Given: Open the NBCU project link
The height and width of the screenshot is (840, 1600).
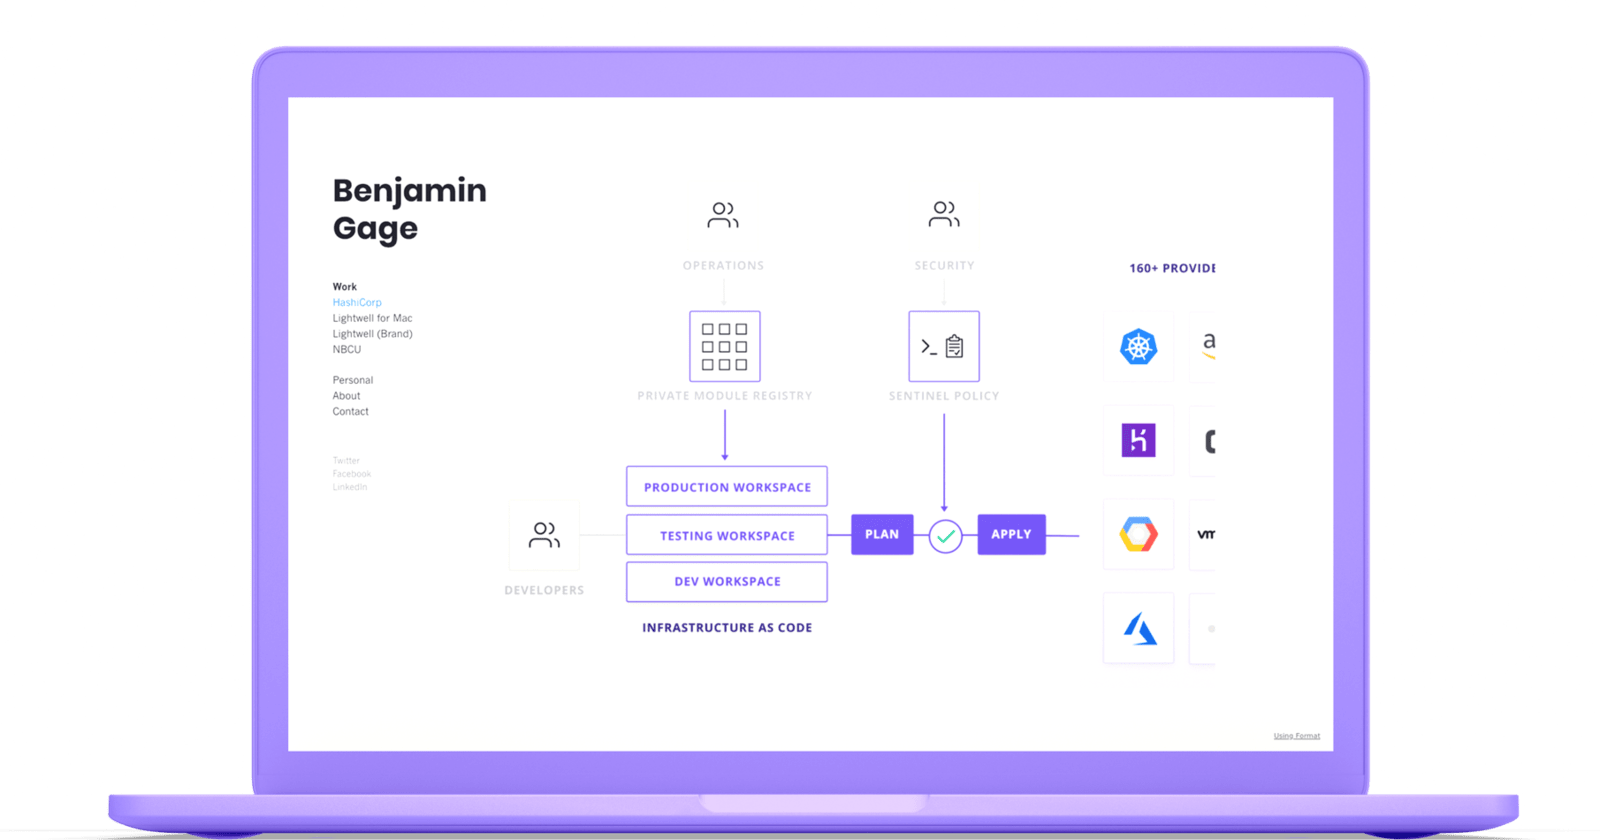Looking at the screenshot, I should pyautogui.click(x=346, y=349).
